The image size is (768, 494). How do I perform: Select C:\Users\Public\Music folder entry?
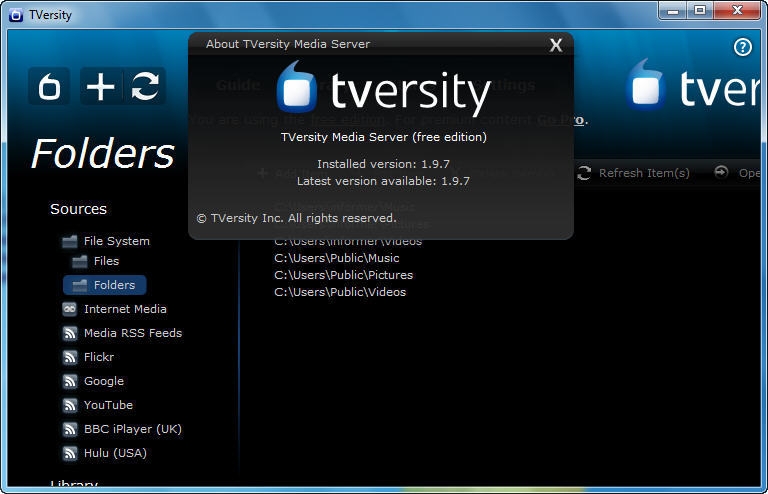tap(336, 258)
